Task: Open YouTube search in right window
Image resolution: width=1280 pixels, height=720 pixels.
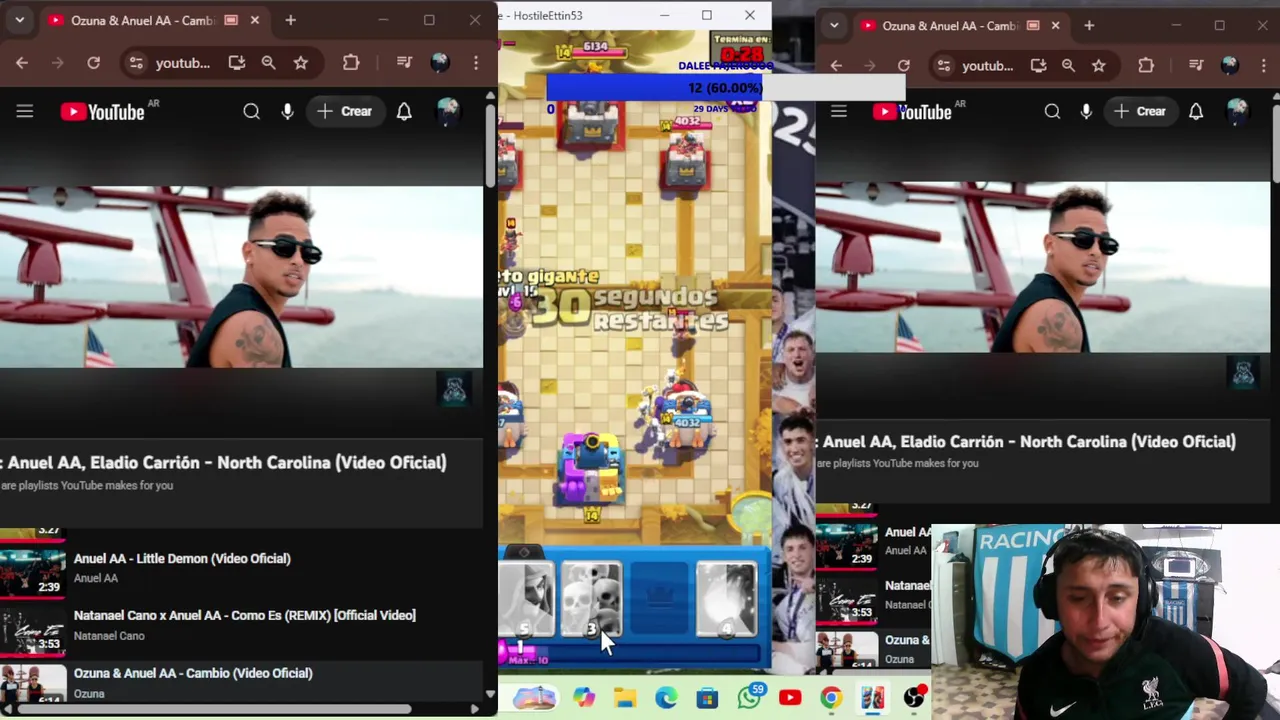Action: coord(1052,112)
